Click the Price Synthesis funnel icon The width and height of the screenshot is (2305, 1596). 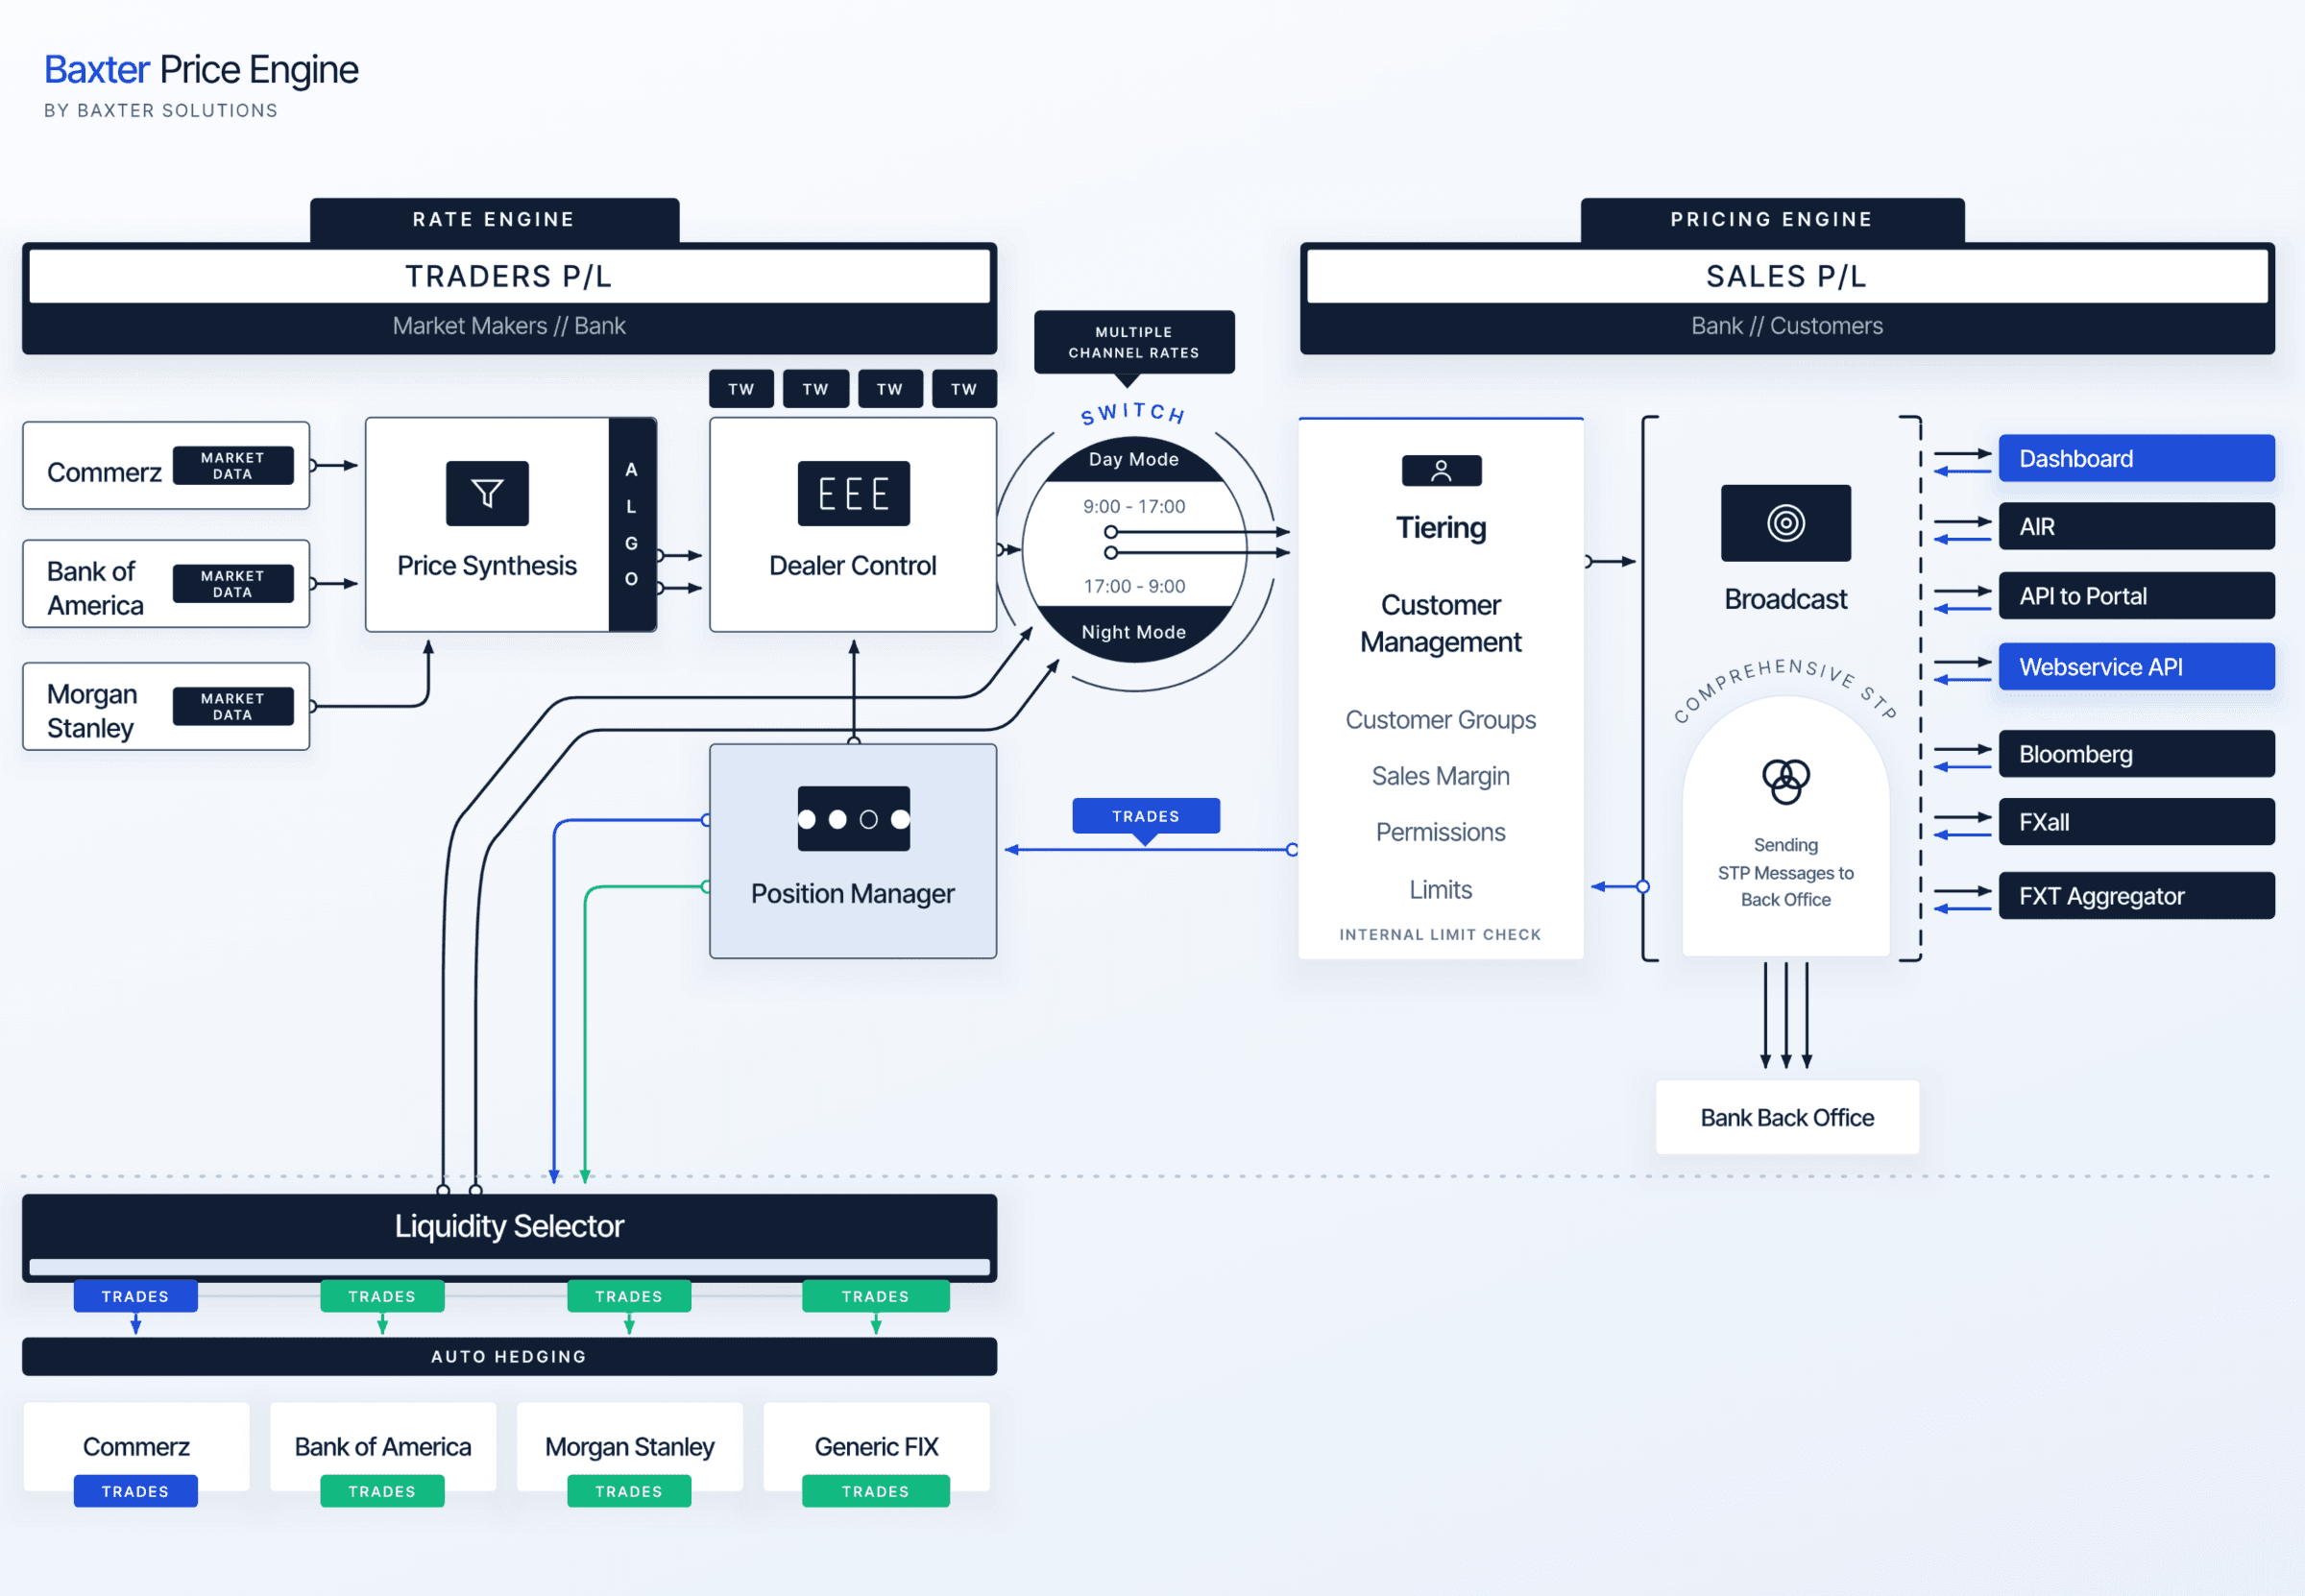pyautogui.click(x=487, y=493)
